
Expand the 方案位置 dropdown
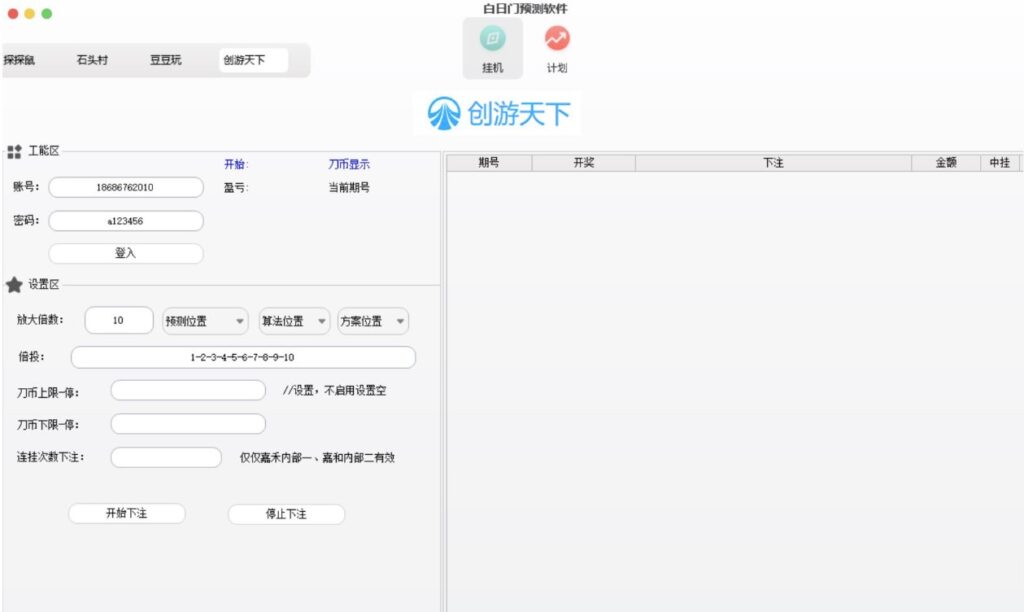(371, 321)
